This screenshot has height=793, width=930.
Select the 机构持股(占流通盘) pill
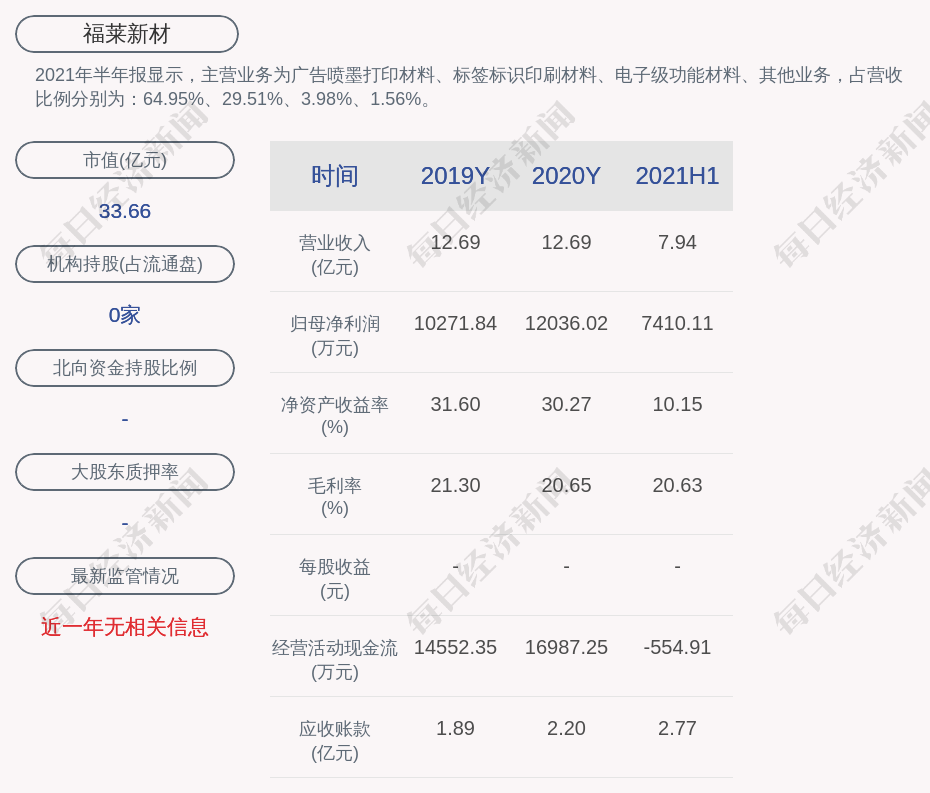pos(125,264)
